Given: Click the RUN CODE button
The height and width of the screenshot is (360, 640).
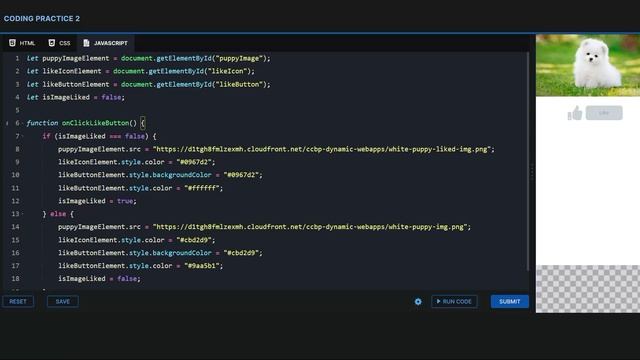Looking at the screenshot, I should [x=454, y=302].
